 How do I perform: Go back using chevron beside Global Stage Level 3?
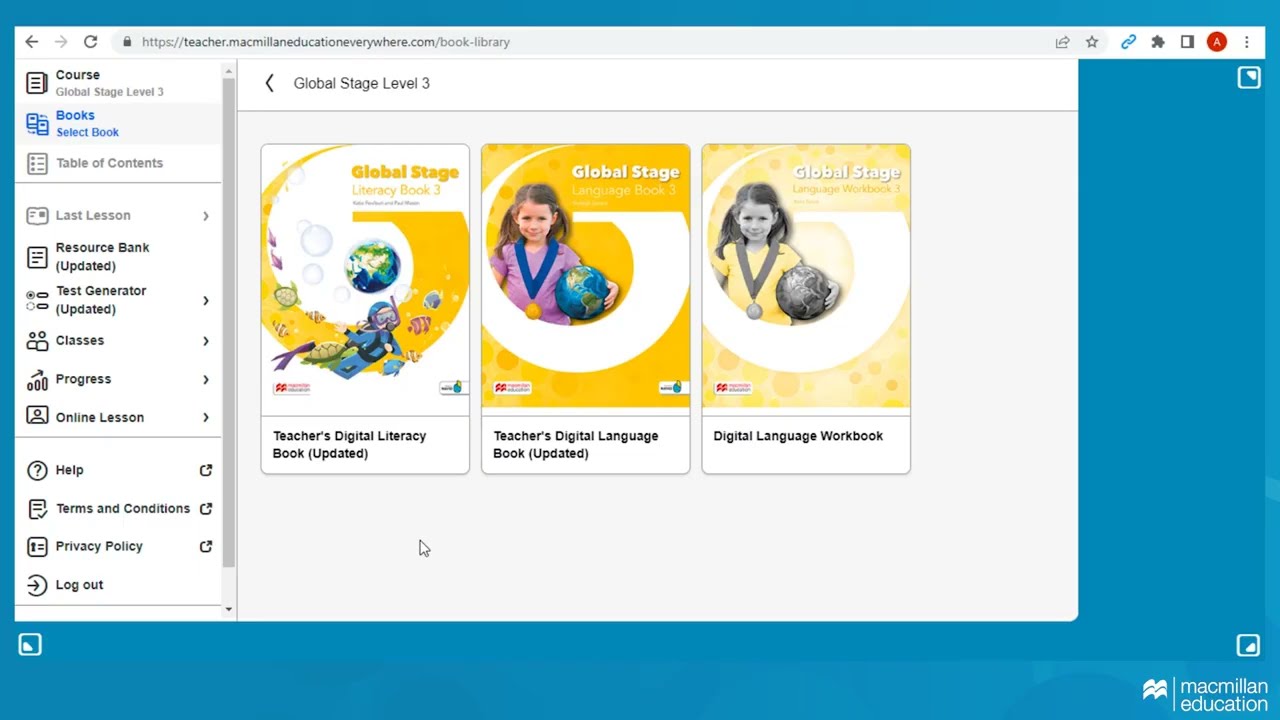[269, 83]
